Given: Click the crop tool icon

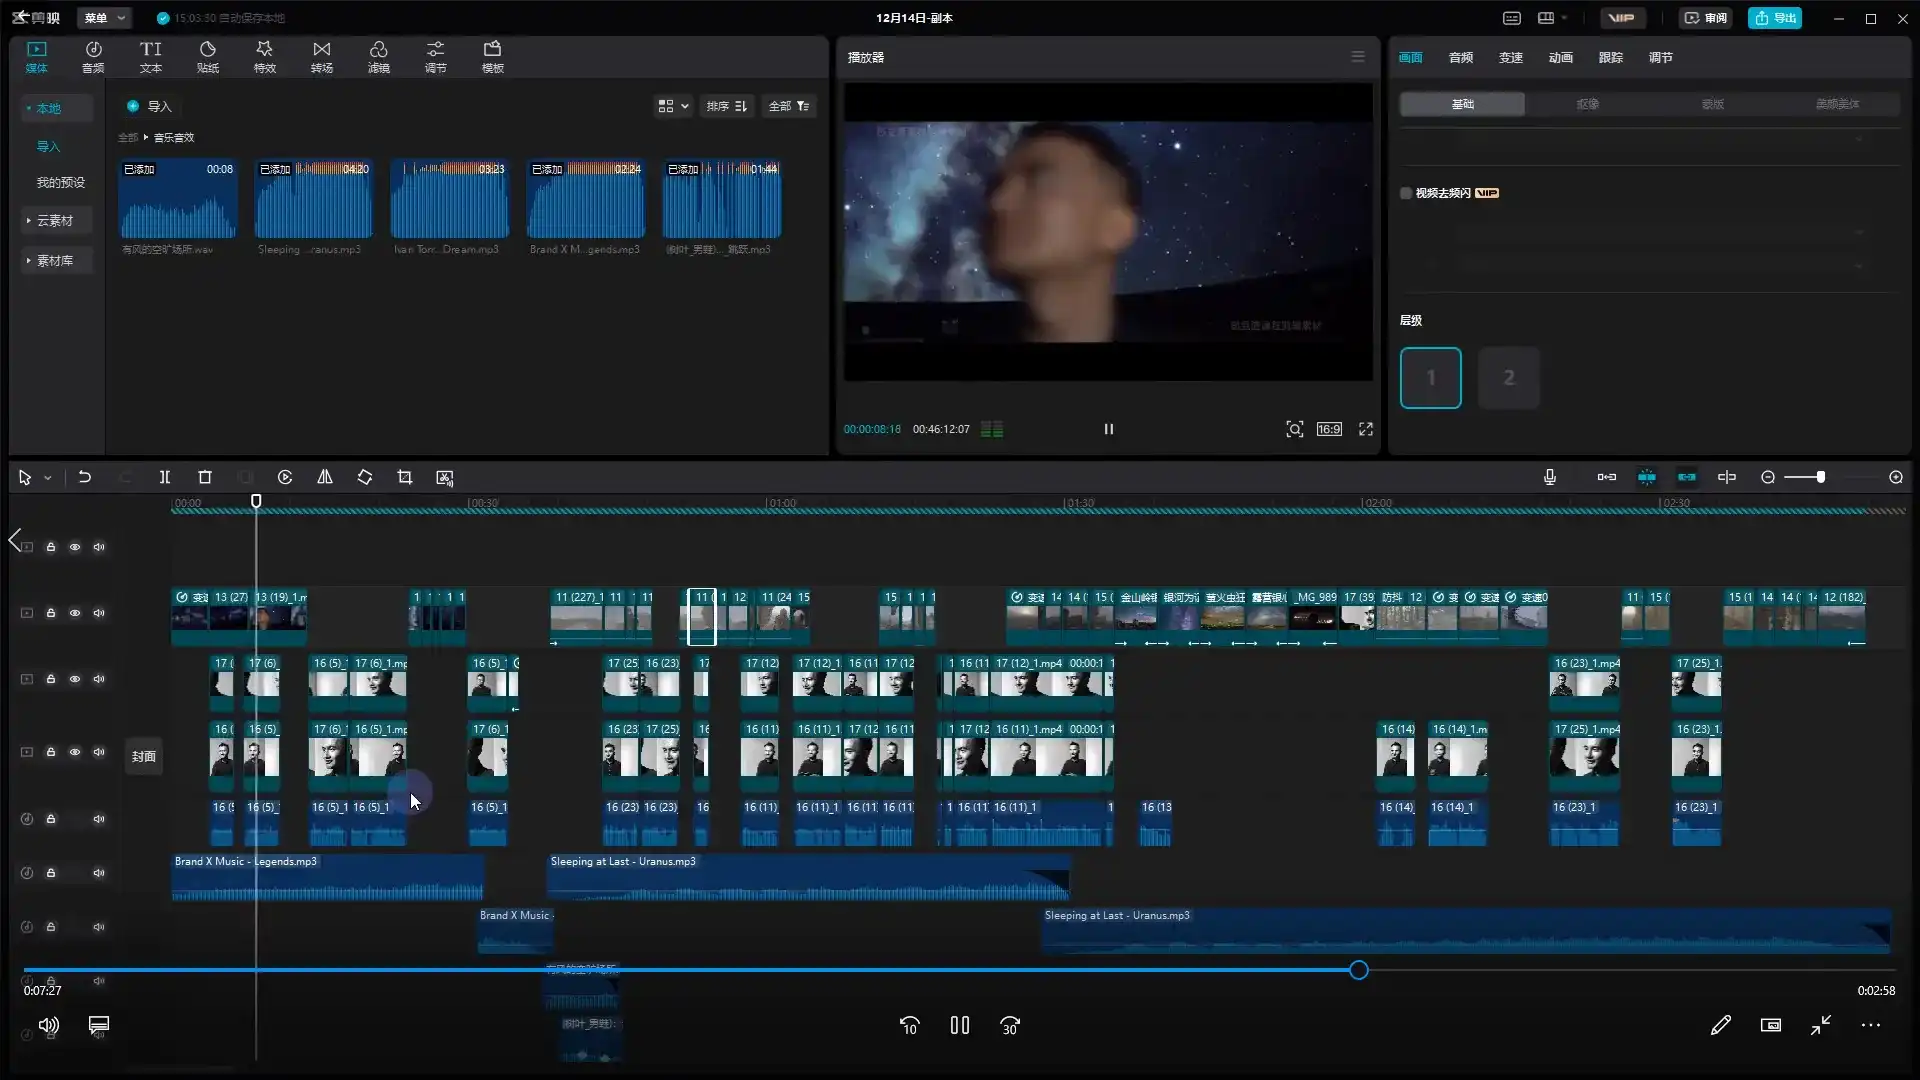Looking at the screenshot, I should (x=405, y=478).
